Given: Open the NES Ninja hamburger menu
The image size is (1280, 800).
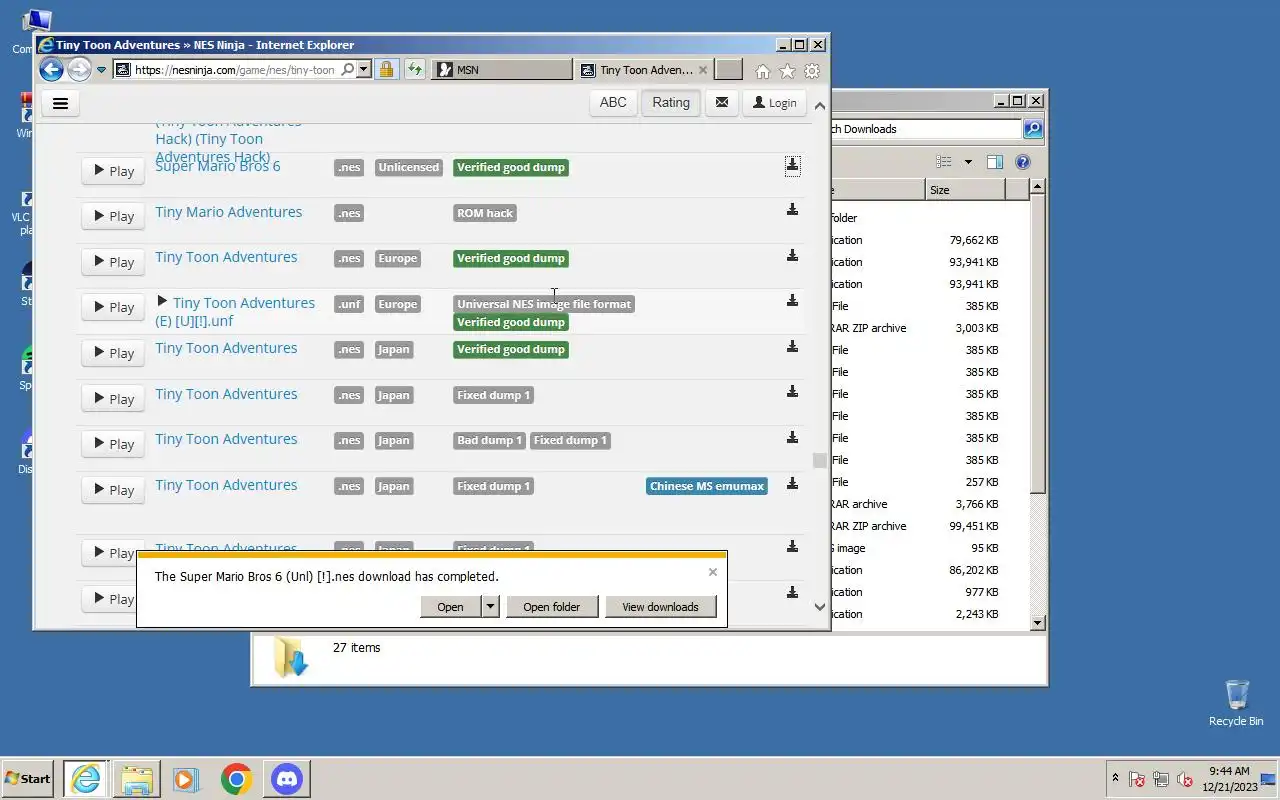Looking at the screenshot, I should pos(60,103).
